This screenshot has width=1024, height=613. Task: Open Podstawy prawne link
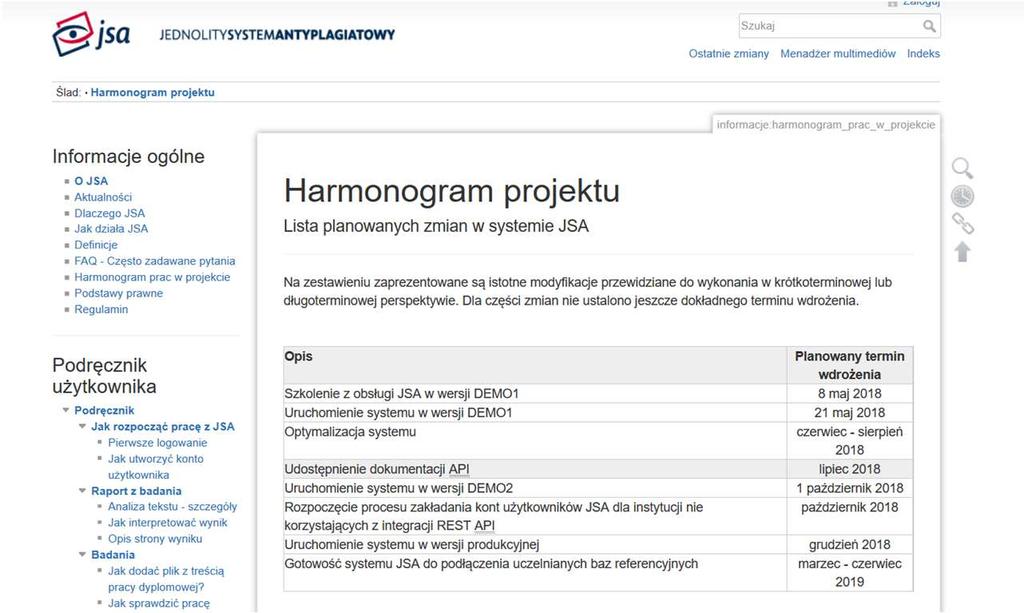[118, 293]
